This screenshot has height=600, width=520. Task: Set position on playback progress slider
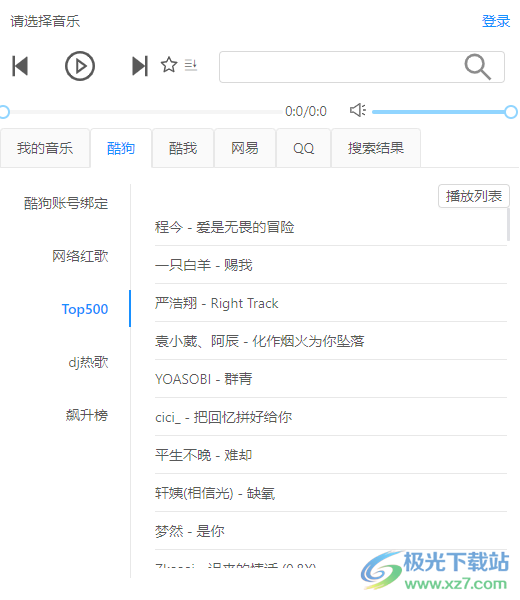(x=141, y=112)
